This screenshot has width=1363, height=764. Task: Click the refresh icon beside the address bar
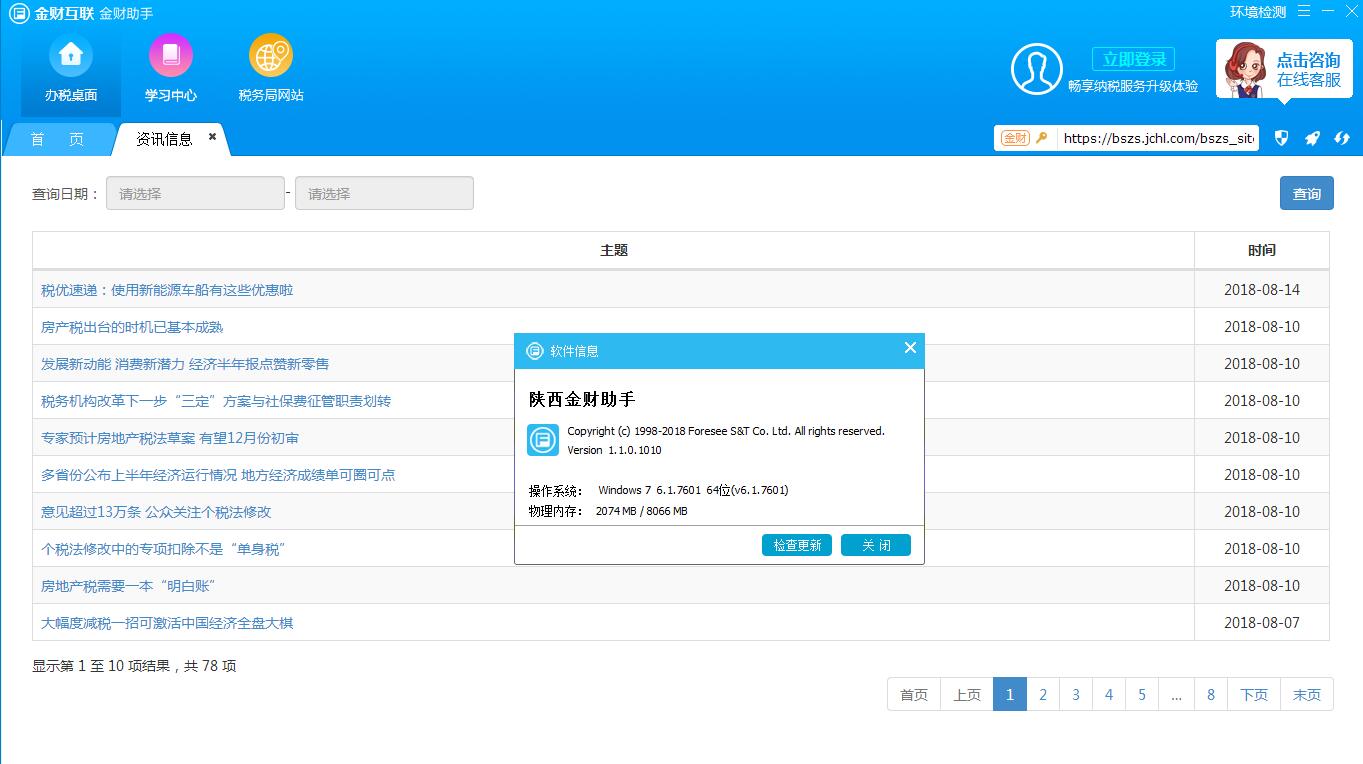(1343, 138)
